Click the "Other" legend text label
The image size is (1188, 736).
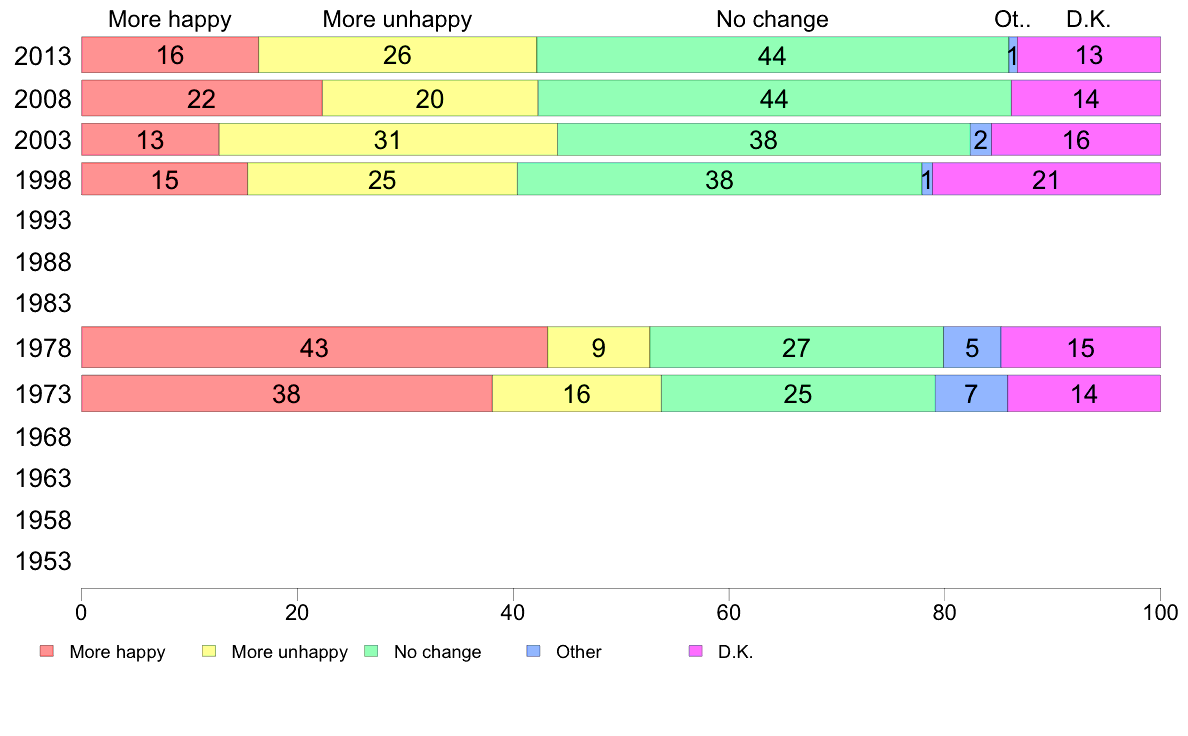click(x=579, y=652)
